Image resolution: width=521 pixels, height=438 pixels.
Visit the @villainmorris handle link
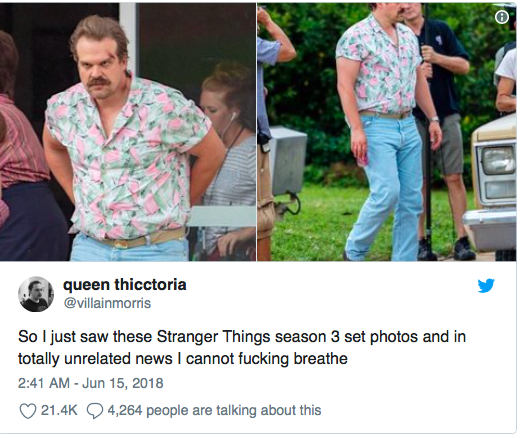pos(107,303)
